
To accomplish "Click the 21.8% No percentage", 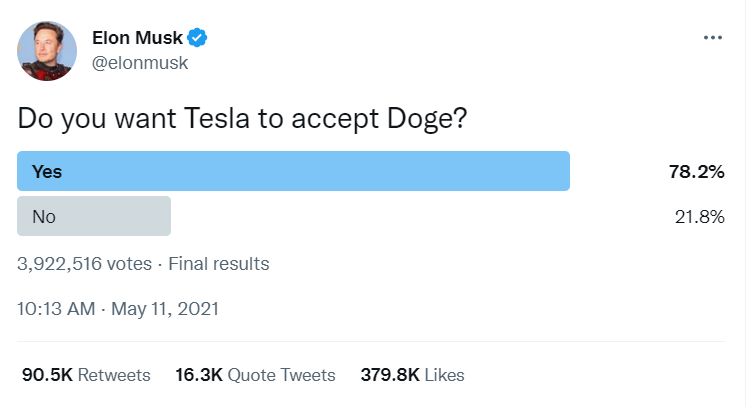I will point(699,217).
